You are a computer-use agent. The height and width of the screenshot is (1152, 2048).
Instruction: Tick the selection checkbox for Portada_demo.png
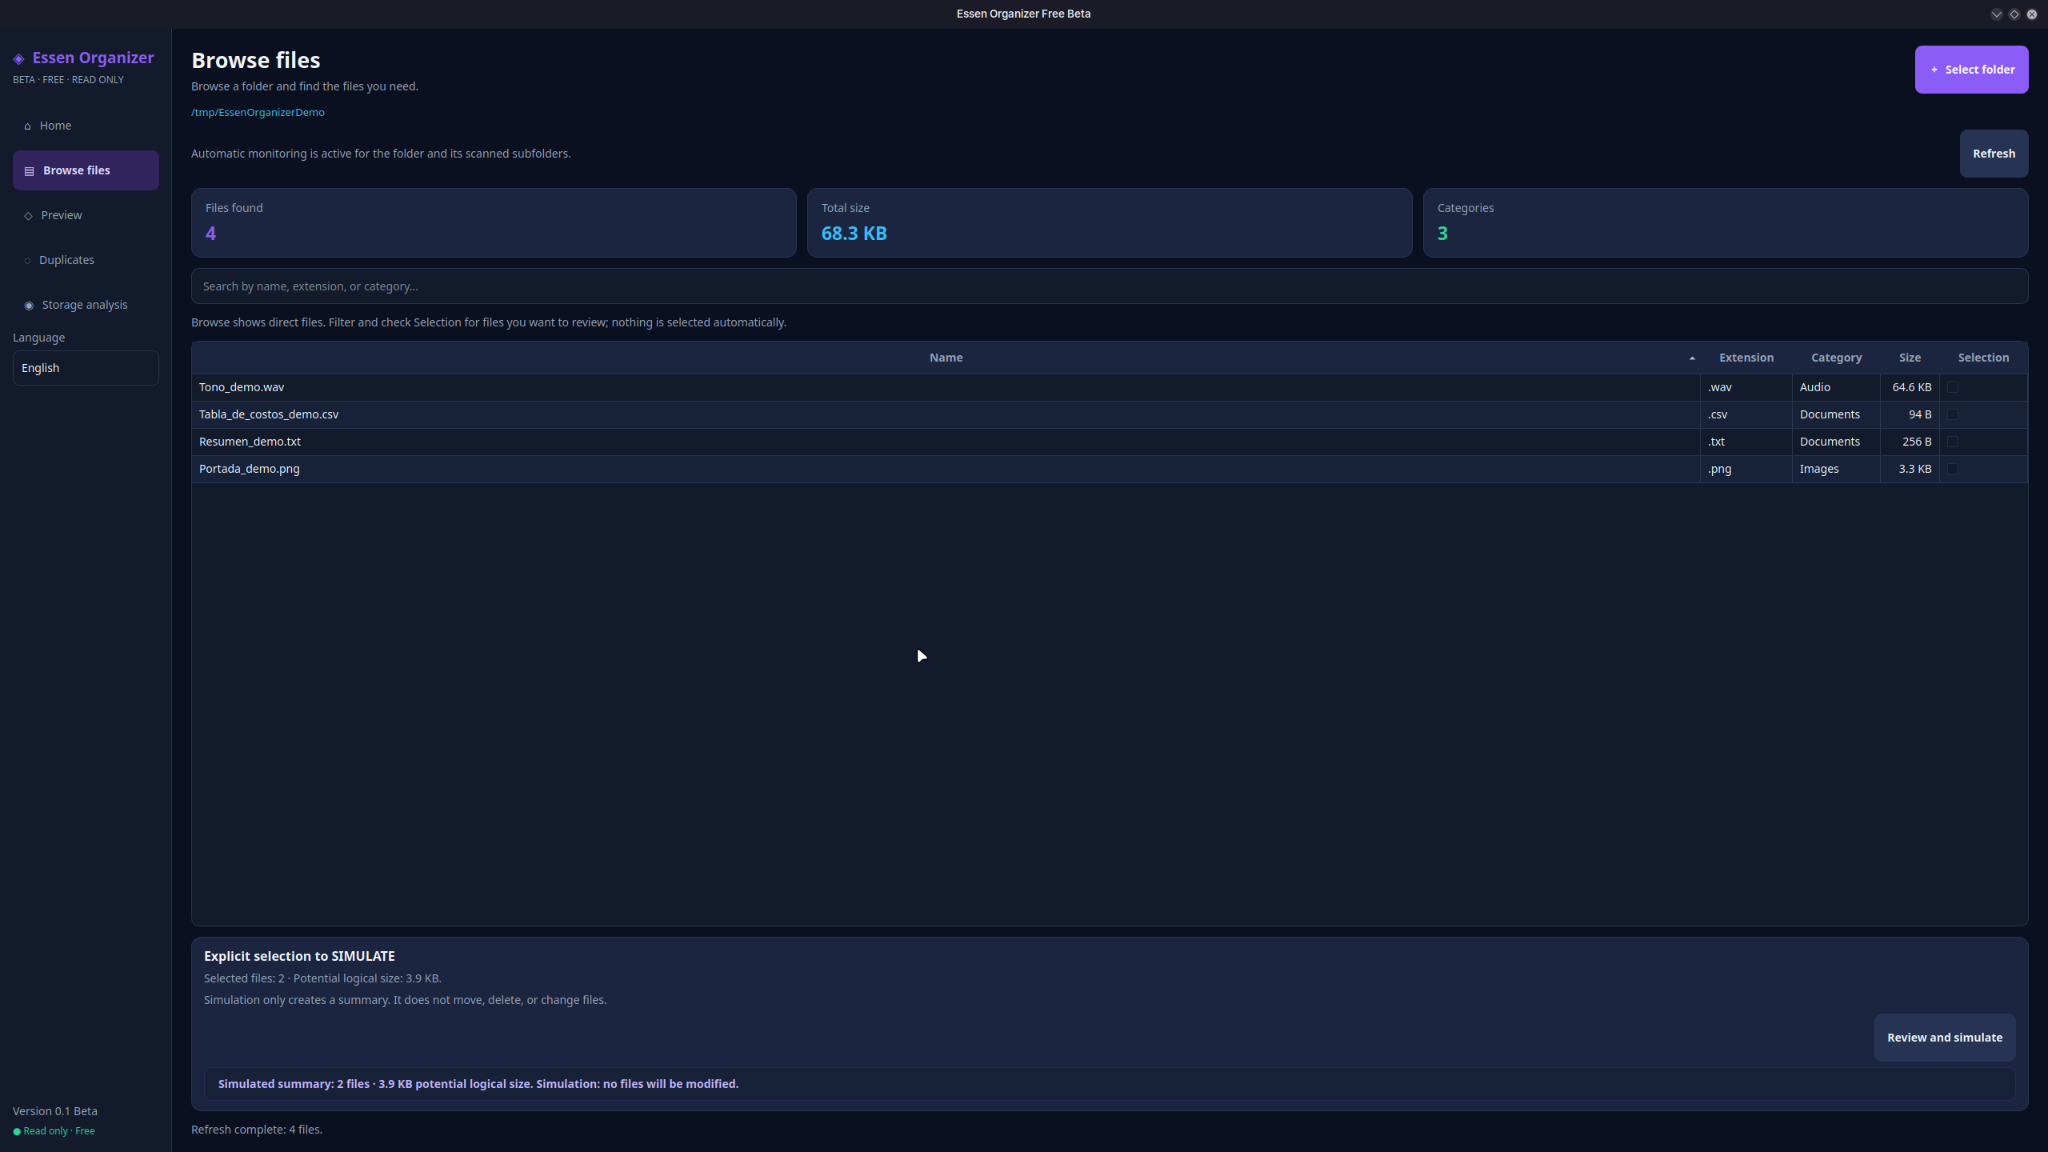tap(1952, 469)
